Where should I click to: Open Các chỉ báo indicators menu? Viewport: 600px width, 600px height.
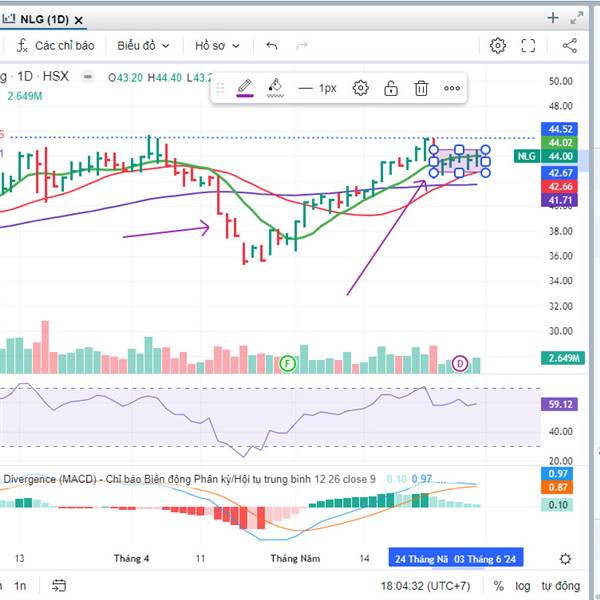pos(55,46)
